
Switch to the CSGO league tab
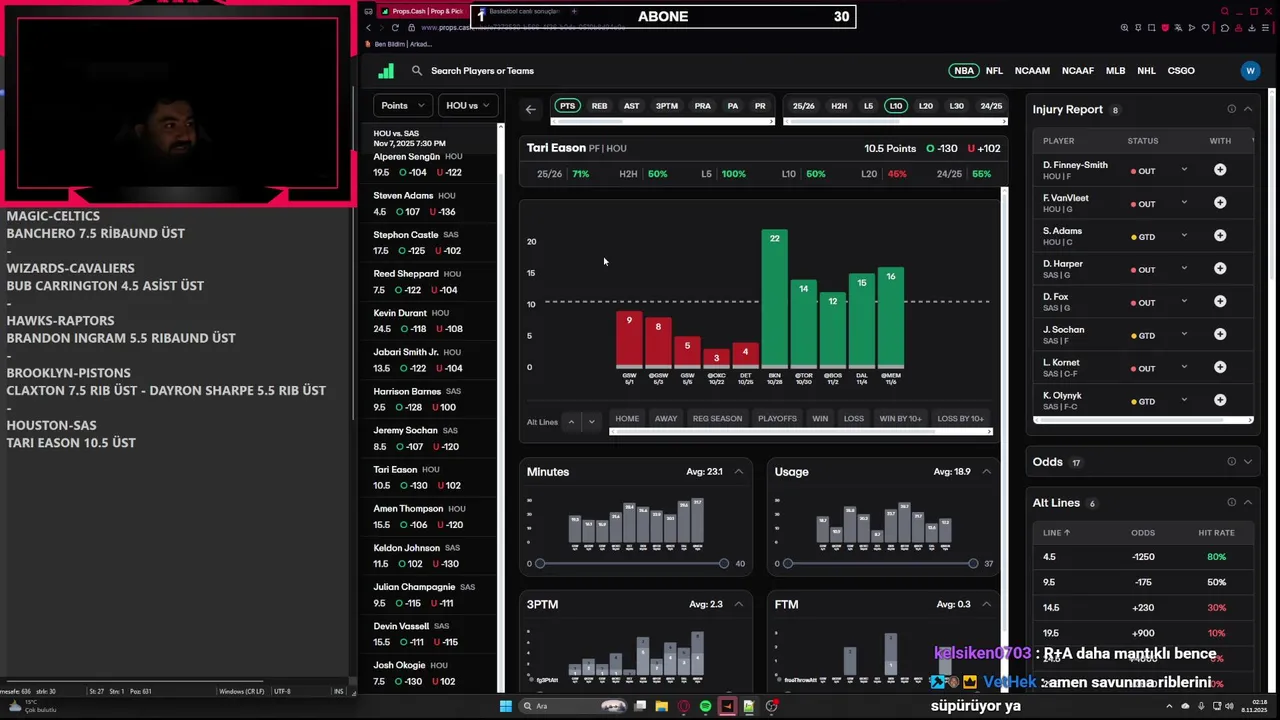(1181, 71)
